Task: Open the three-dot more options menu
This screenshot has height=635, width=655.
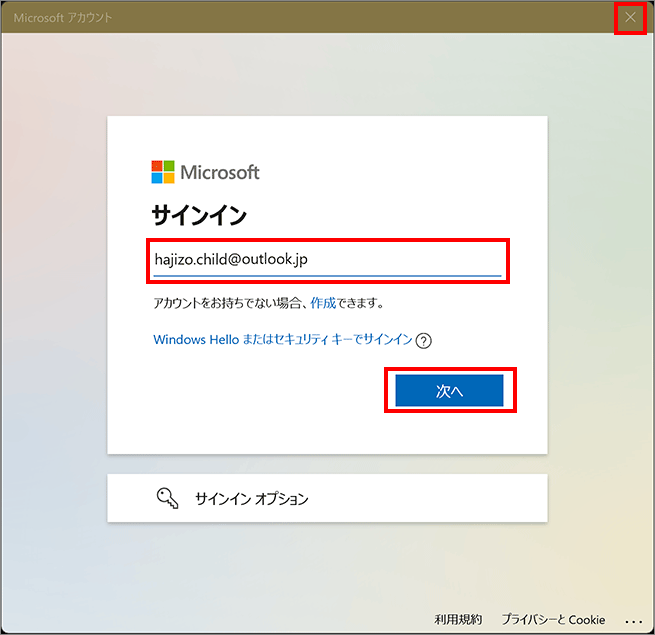Action: 634,622
